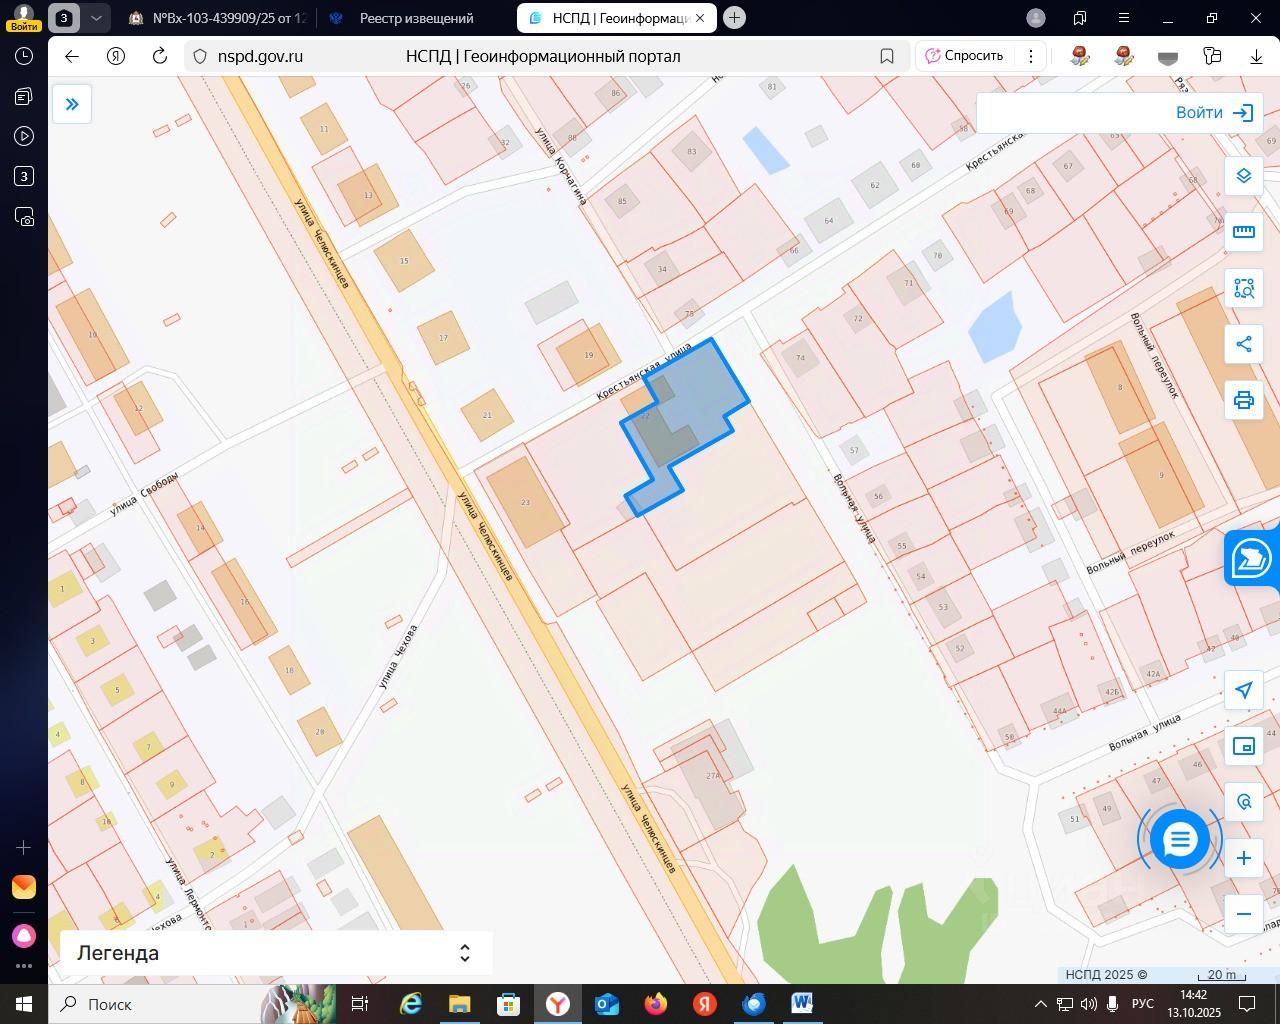The width and height of the screenshot is (1280, 1024).
Task: Toggle the overview mini-map window
Action: pyautogui.click(x=1243, y=746)
